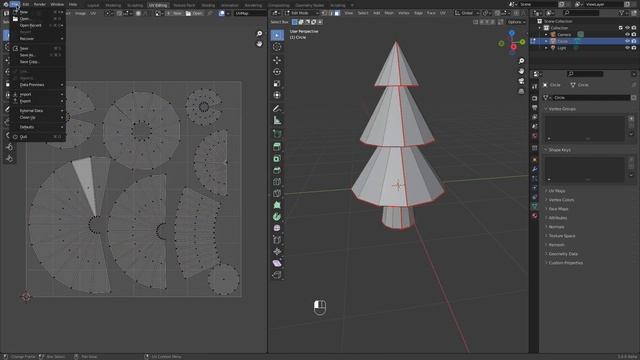The image size is (640, 360).
Task: Enable face select mode in 3D viewport
Action: click(337, 13)
